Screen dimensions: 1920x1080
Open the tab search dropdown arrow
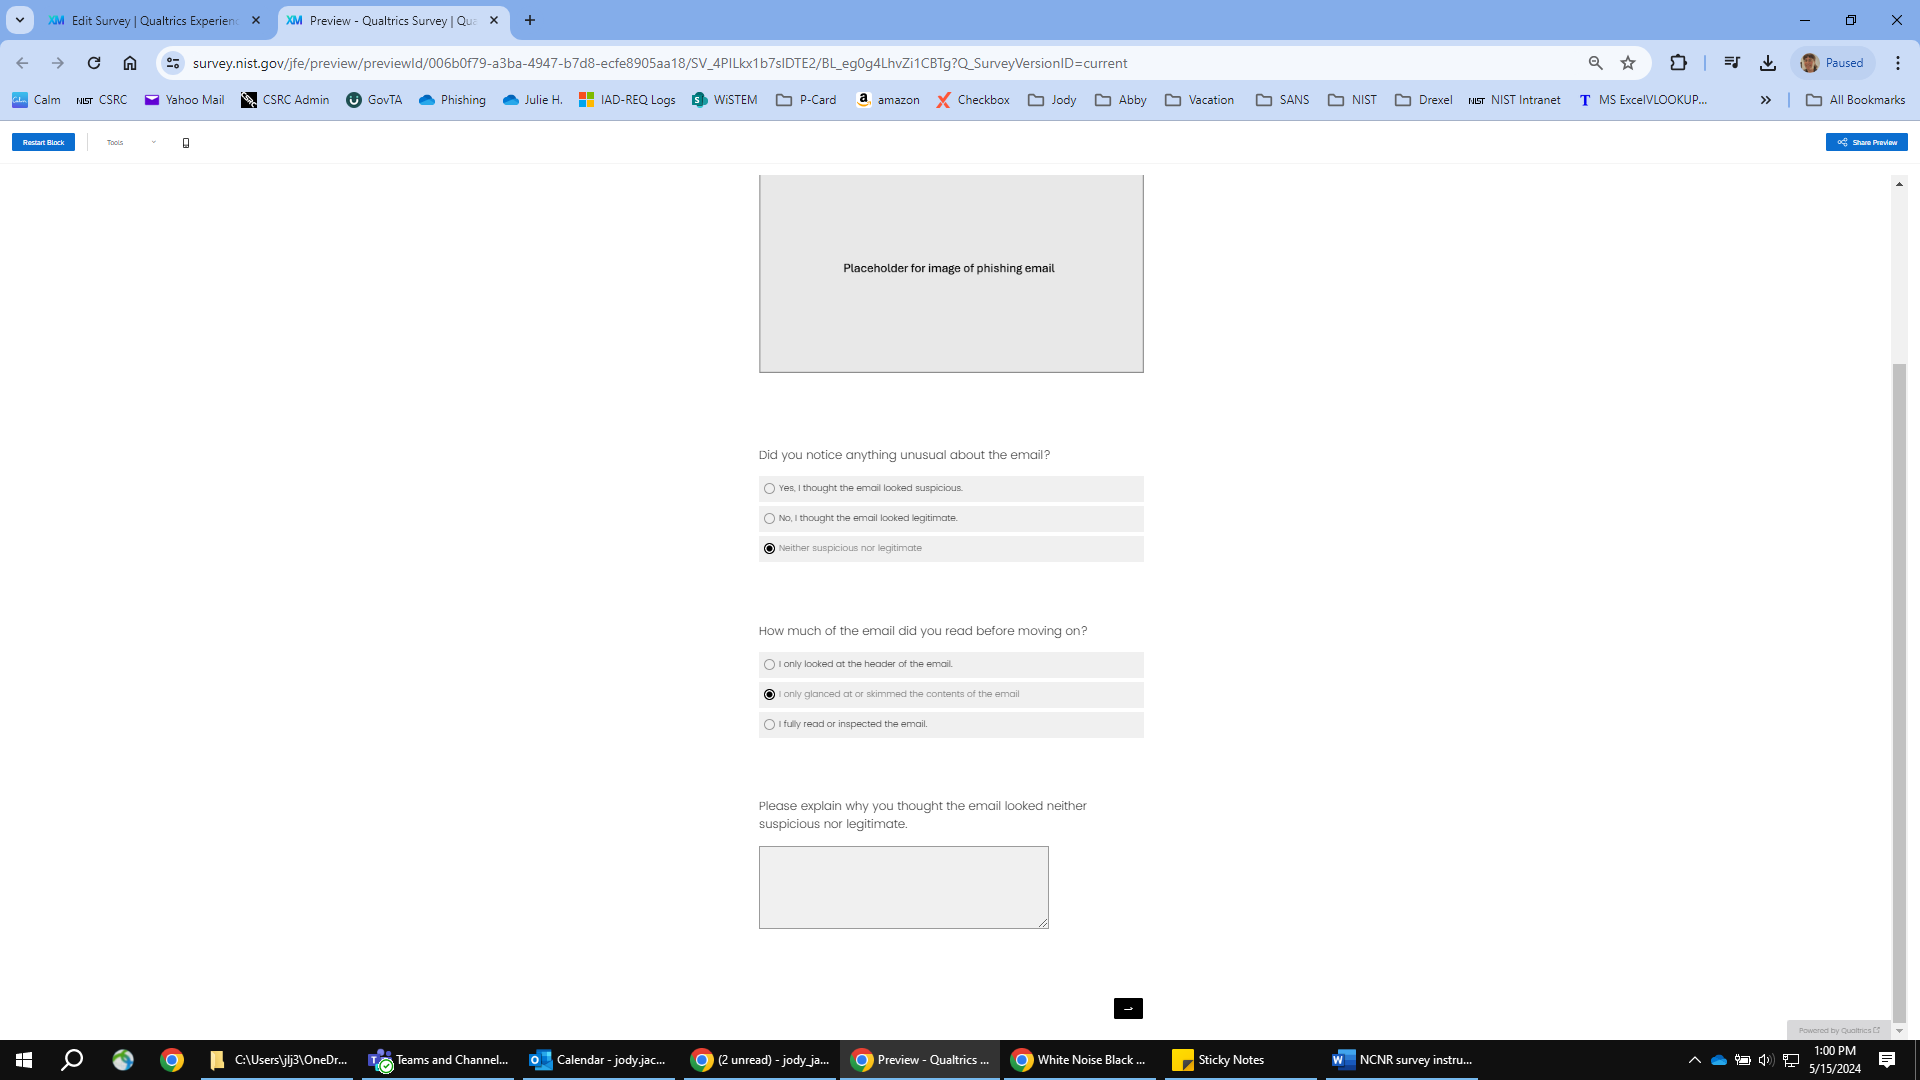(x=19, y=20)
